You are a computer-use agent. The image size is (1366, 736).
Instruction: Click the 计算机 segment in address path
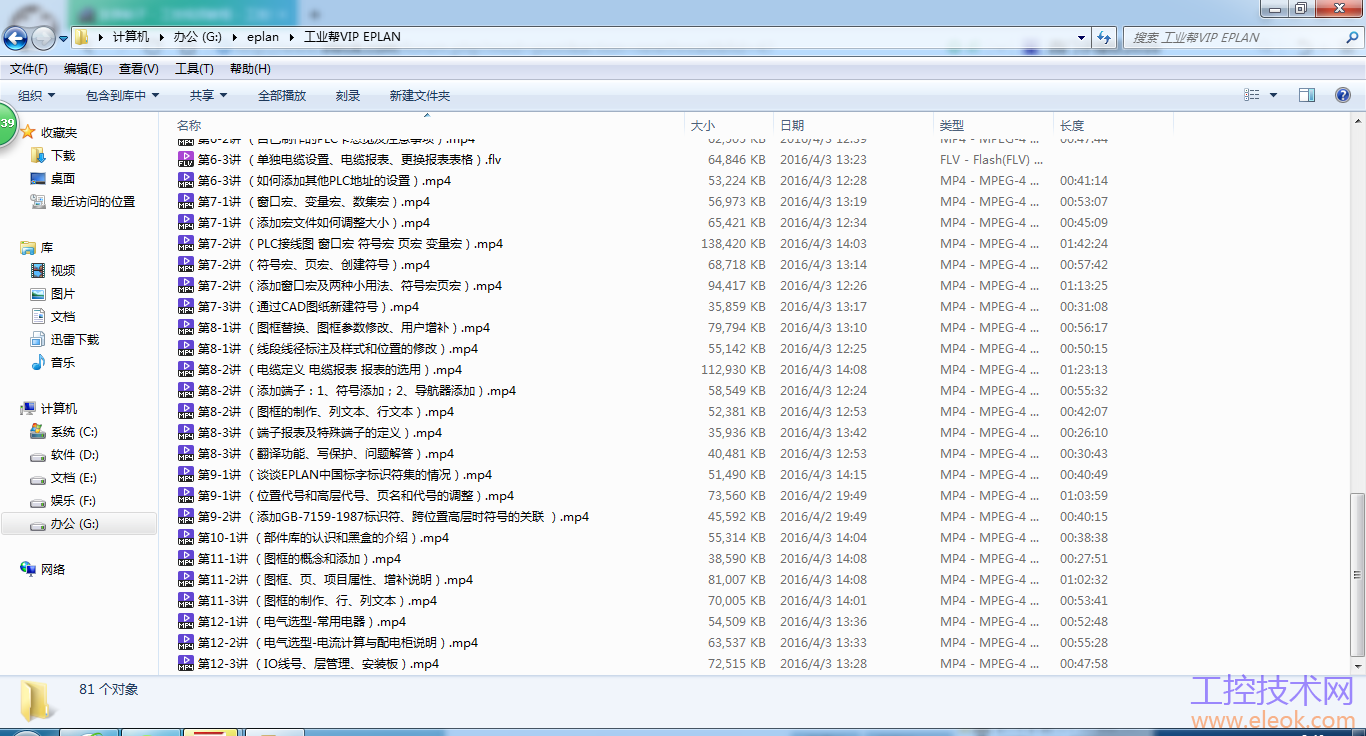pos(131,37)
